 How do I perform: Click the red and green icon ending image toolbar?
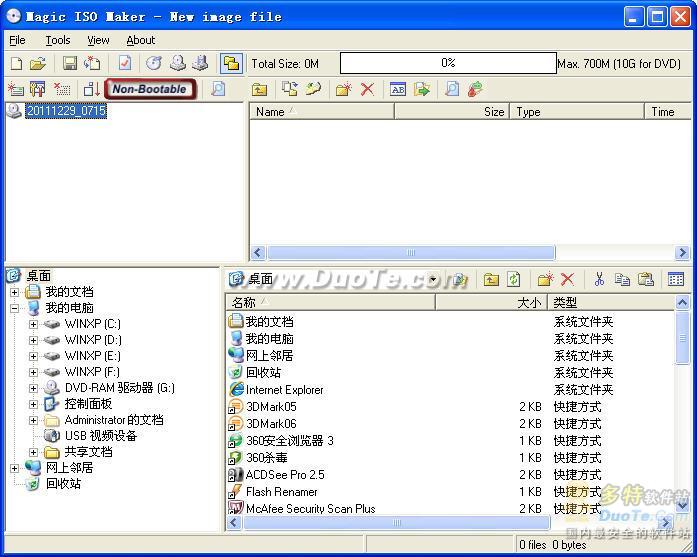point(475,89)
